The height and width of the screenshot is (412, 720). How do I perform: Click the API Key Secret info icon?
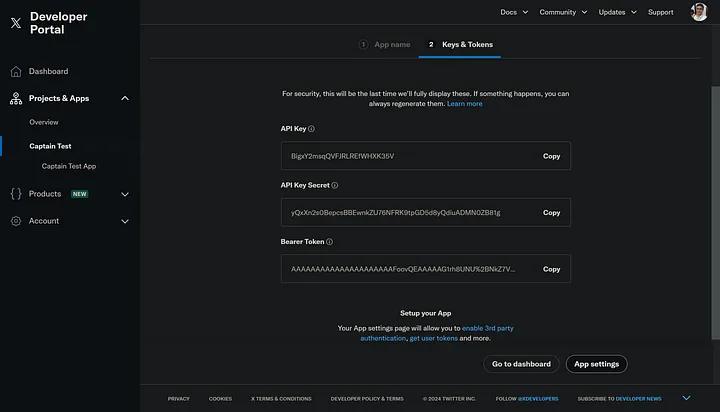point(335,185)
